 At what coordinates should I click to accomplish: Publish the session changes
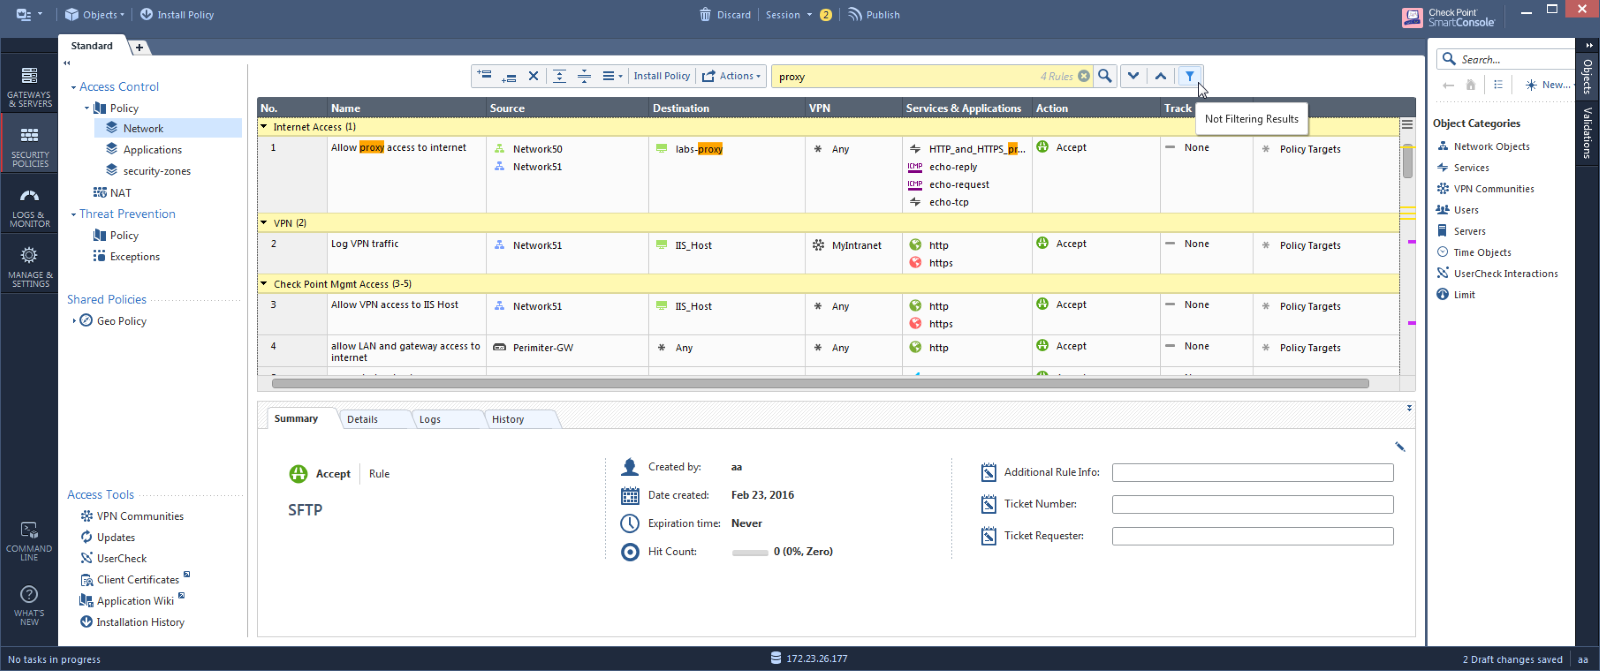point(874,15)
